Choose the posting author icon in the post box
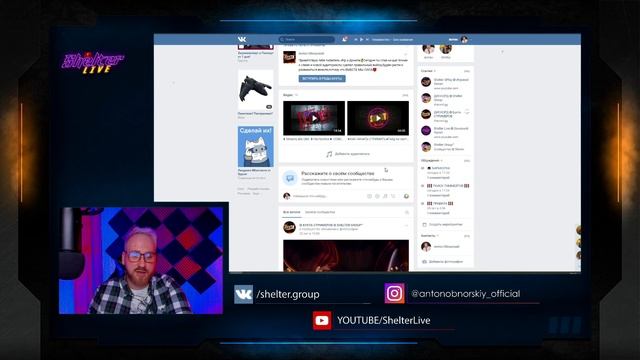 [x=406, y=196]
